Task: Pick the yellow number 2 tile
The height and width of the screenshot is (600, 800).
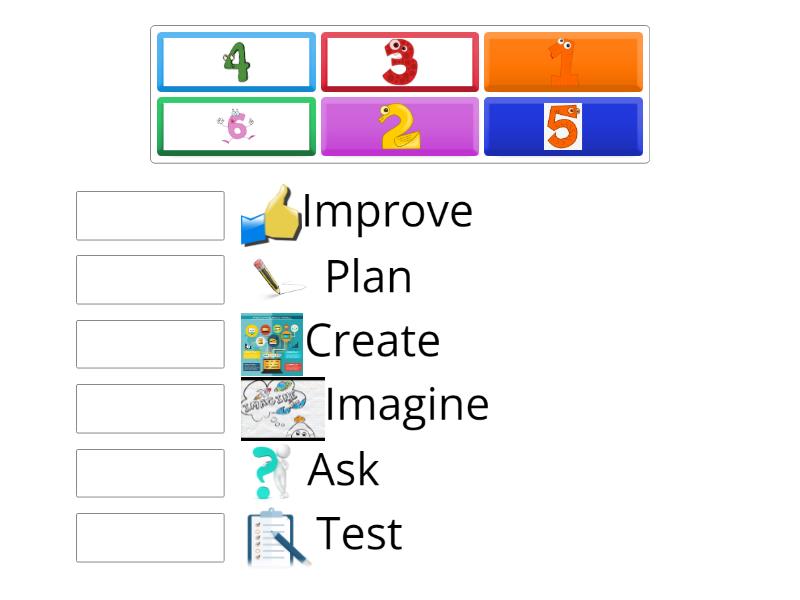Action: click(x=400, y=127)
